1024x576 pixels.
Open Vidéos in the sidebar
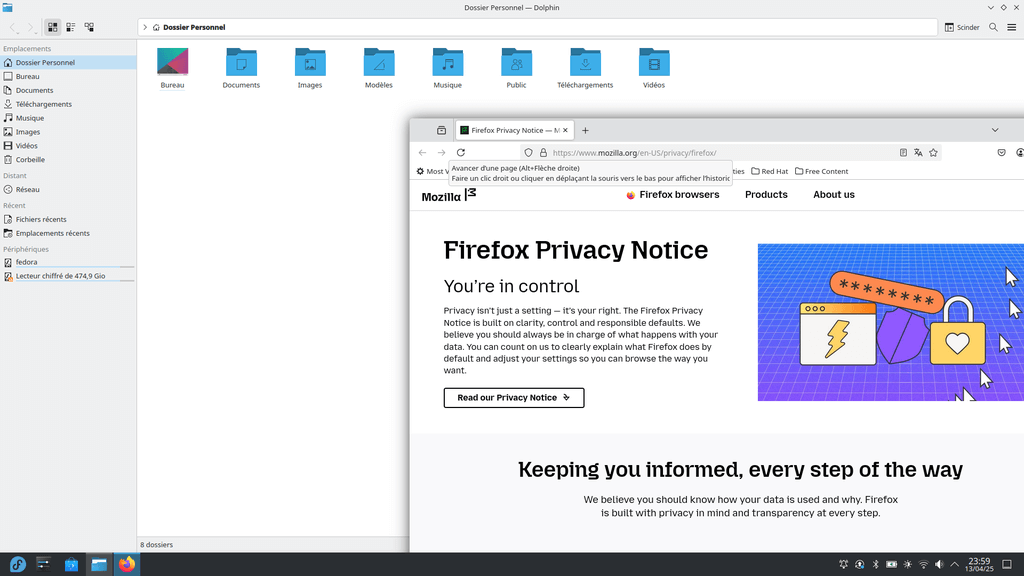[x=68, y=146]
